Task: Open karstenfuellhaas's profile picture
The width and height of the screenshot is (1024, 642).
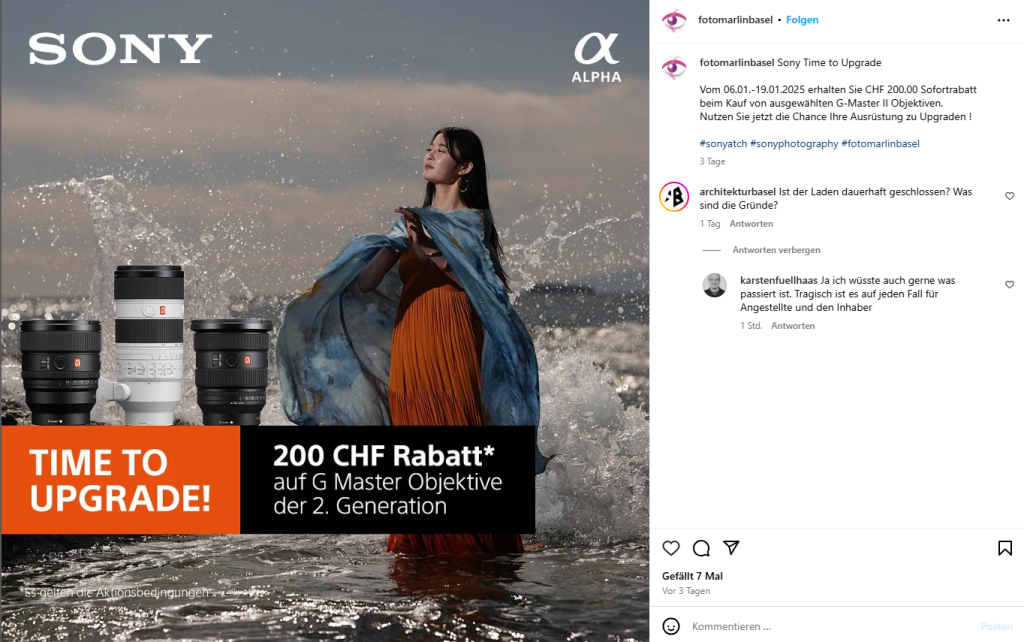Action: [714, 285]
